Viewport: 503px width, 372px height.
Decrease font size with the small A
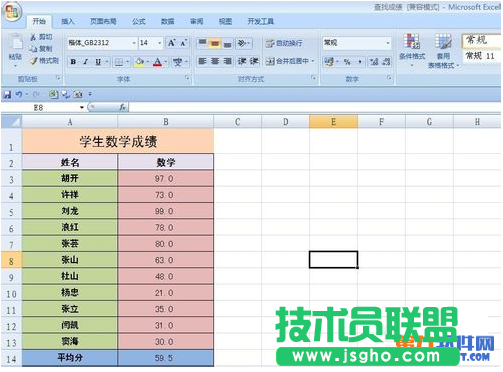point(184,43)
